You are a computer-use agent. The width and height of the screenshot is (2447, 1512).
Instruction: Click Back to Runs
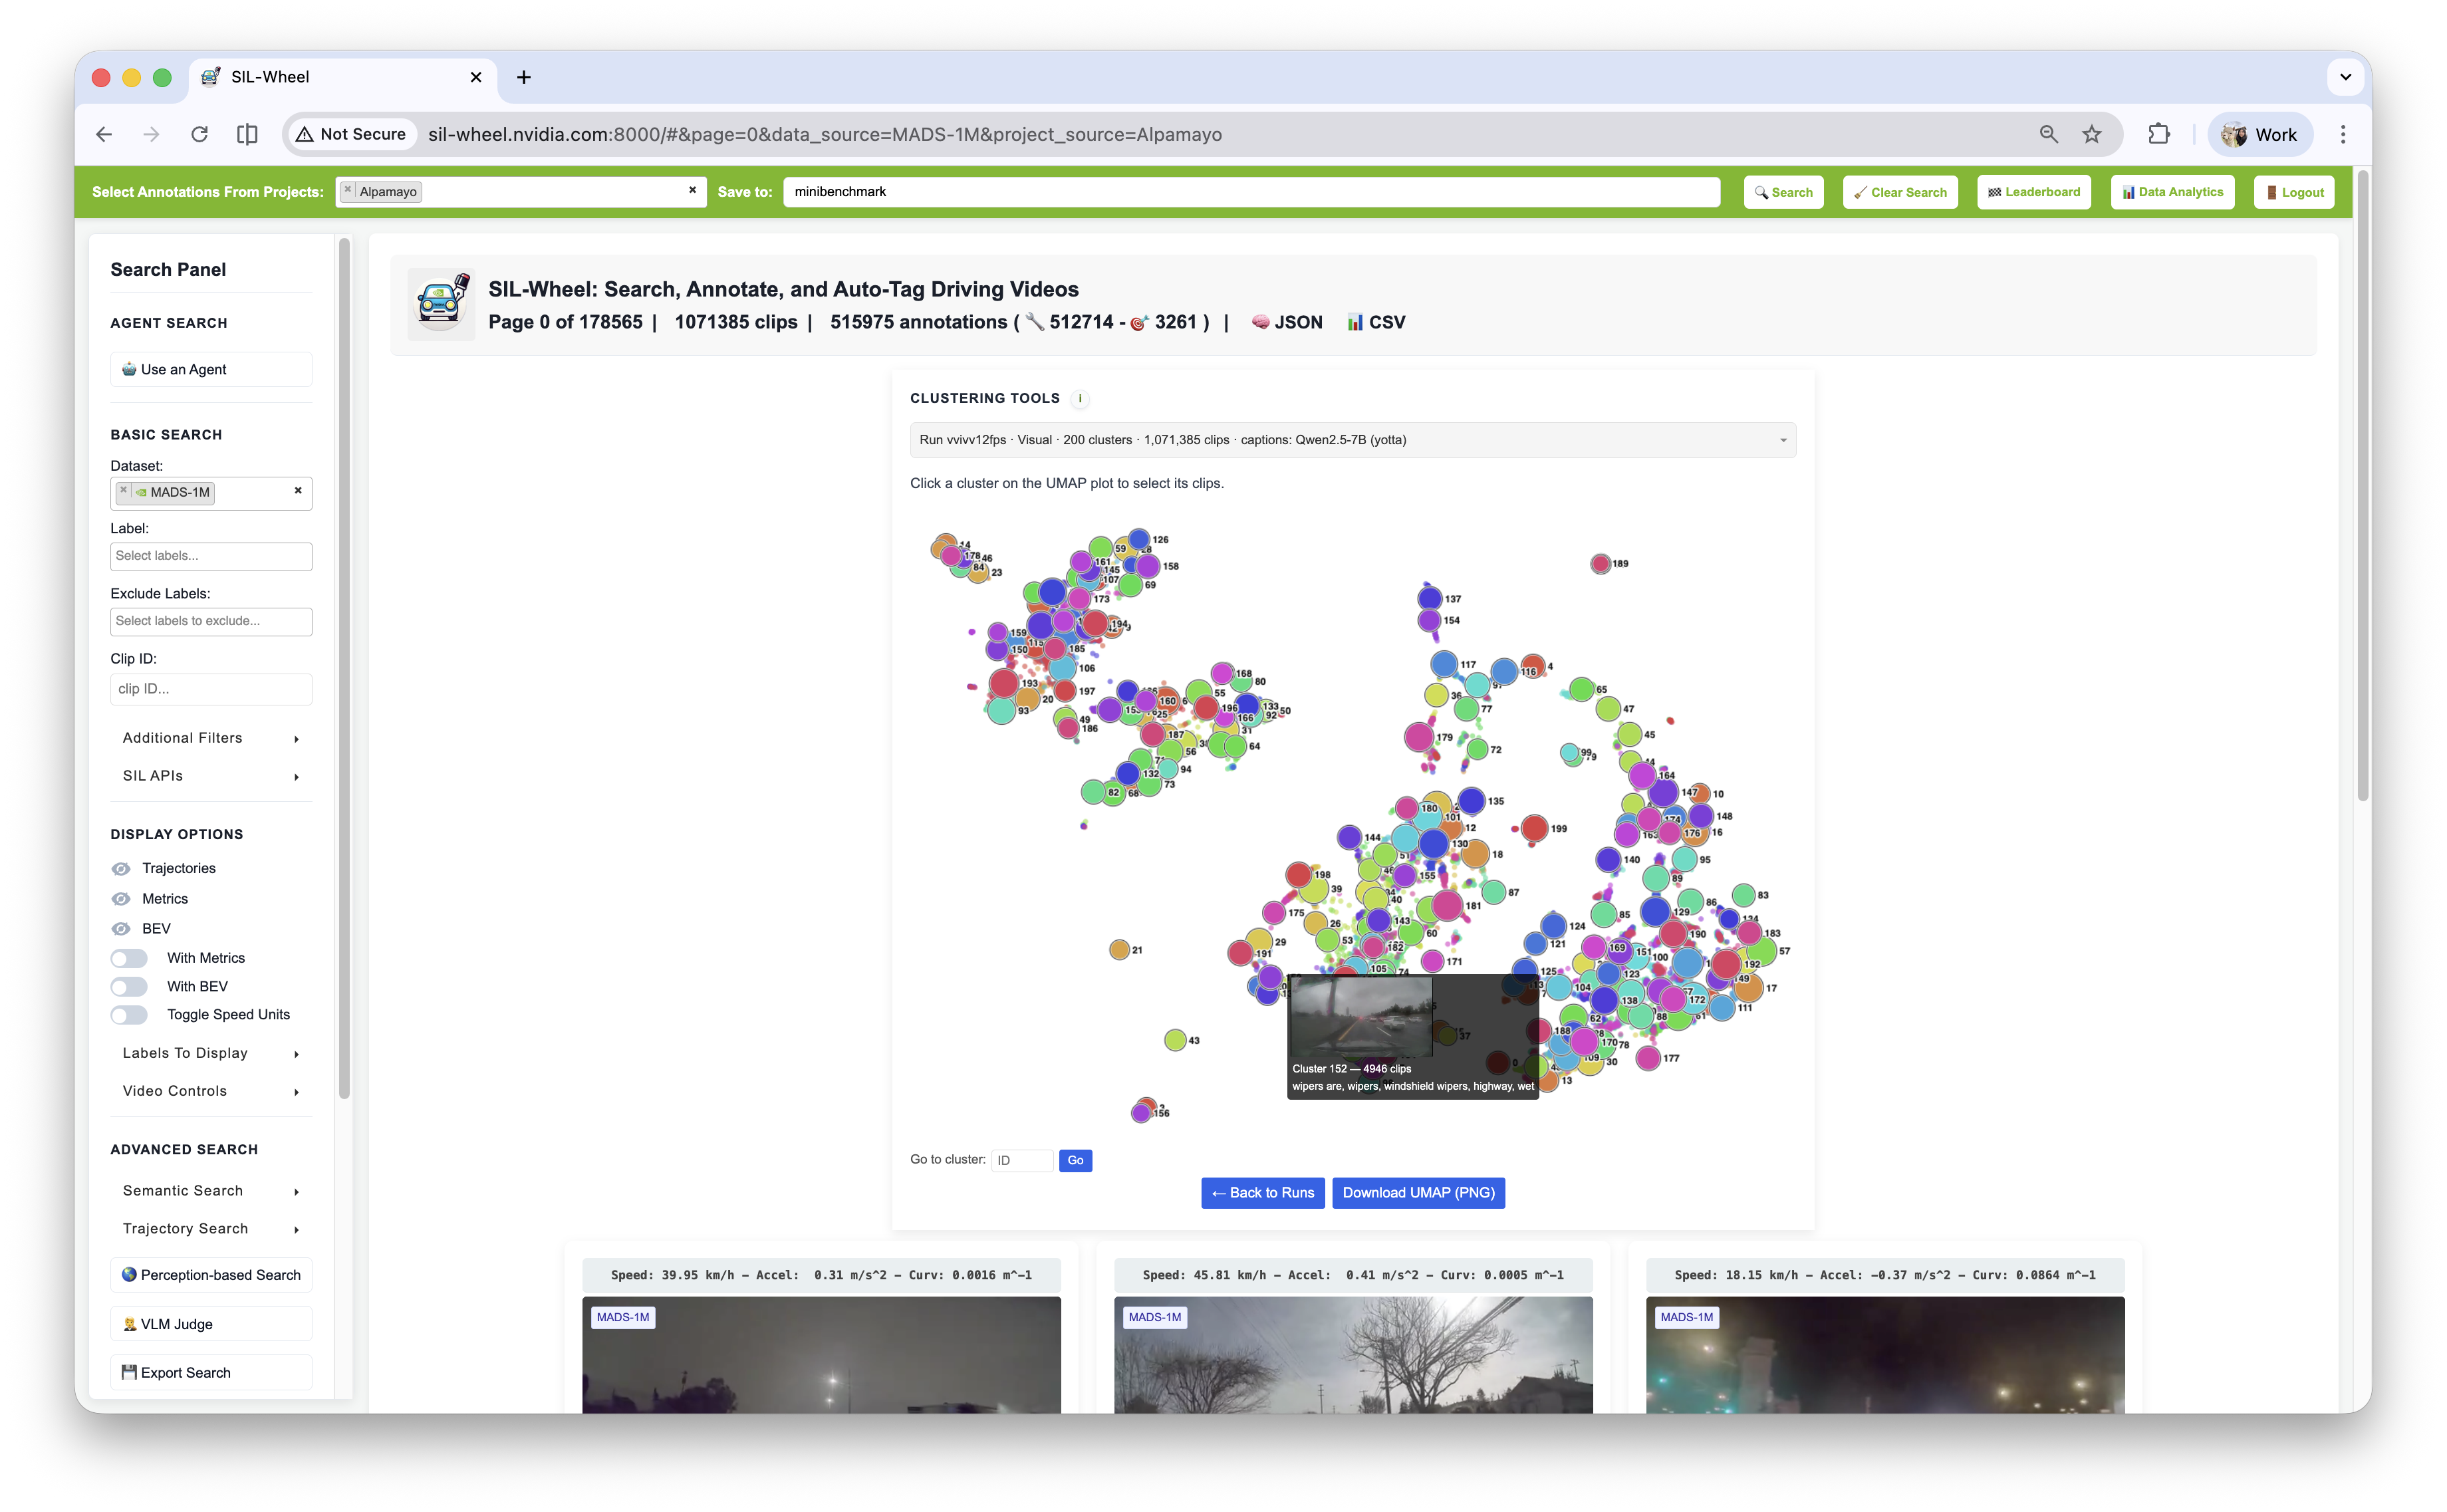tap(1262, 1193)
